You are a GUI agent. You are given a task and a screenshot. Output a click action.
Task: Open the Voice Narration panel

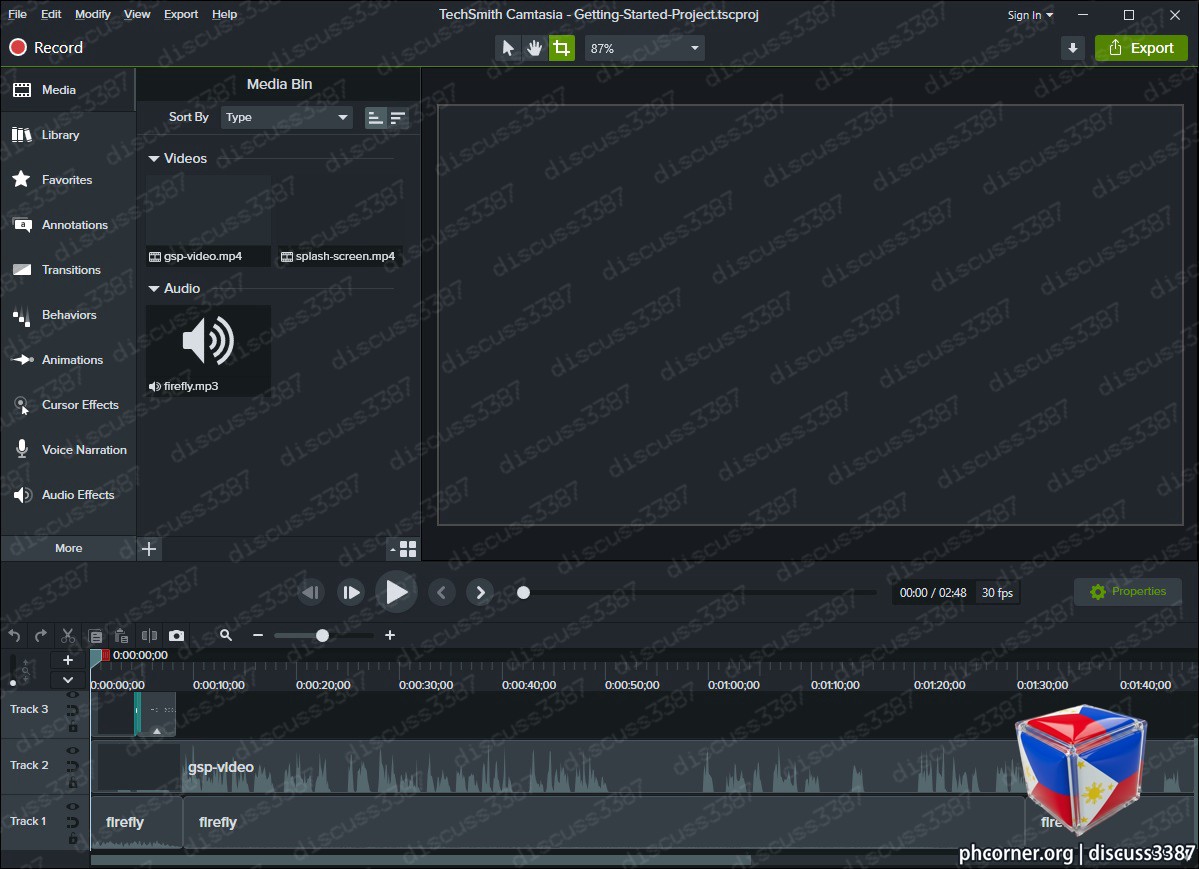pos(67,450)
